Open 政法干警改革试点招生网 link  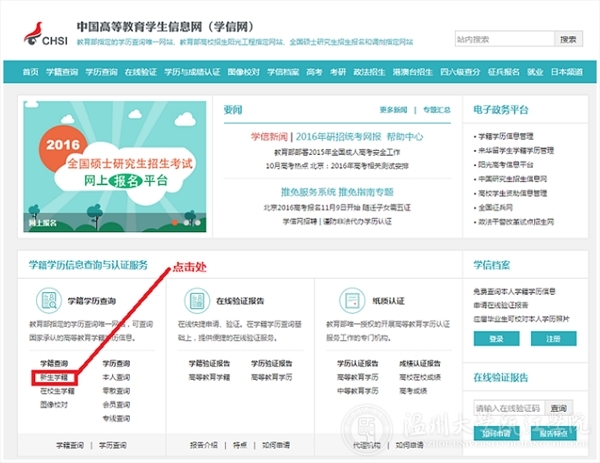pos(516,222)
